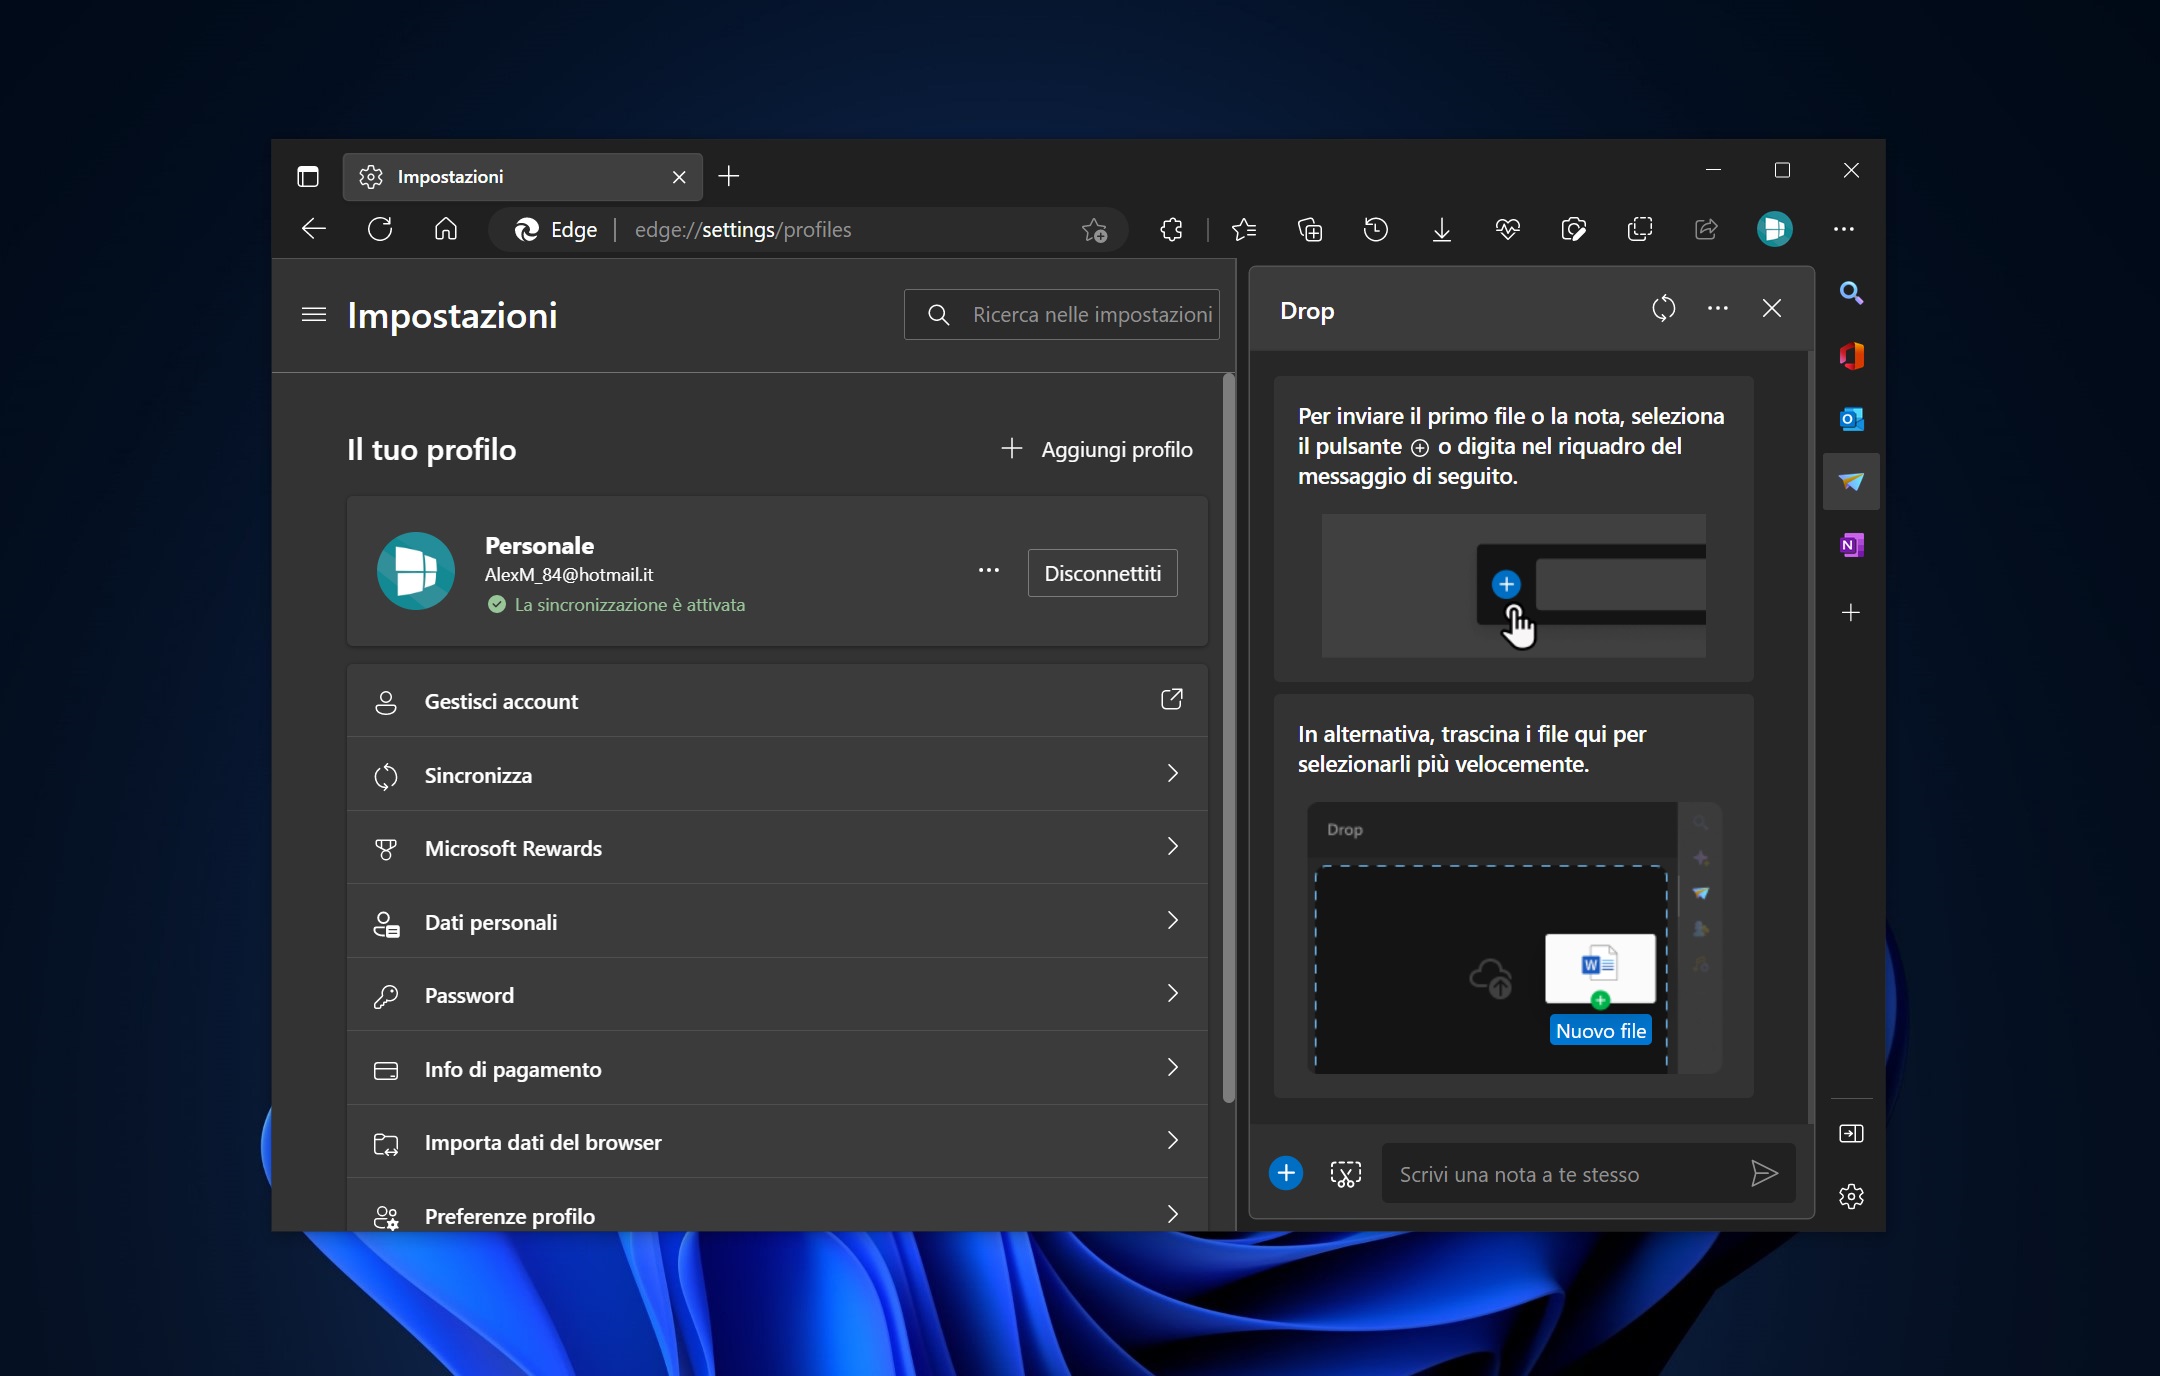Open OneNote sidebar icon
Image resolution: width=2160 pixels, height=1376 pixels.
tap(1851, 545)
